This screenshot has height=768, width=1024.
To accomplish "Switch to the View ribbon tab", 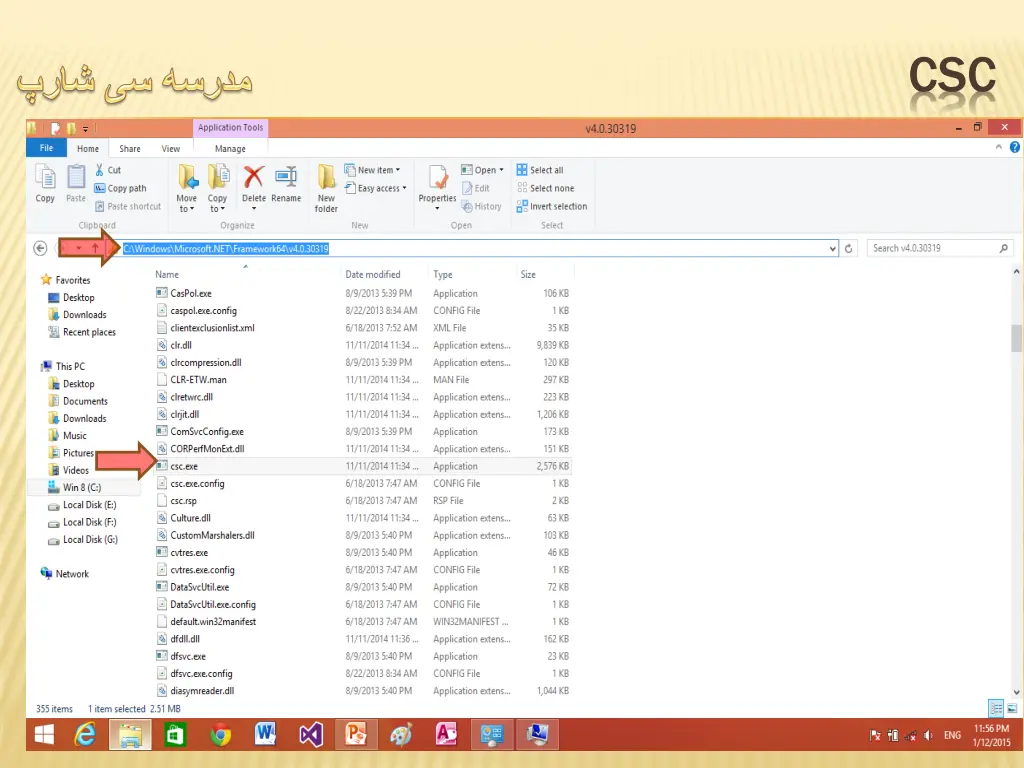I will point(171,149).
